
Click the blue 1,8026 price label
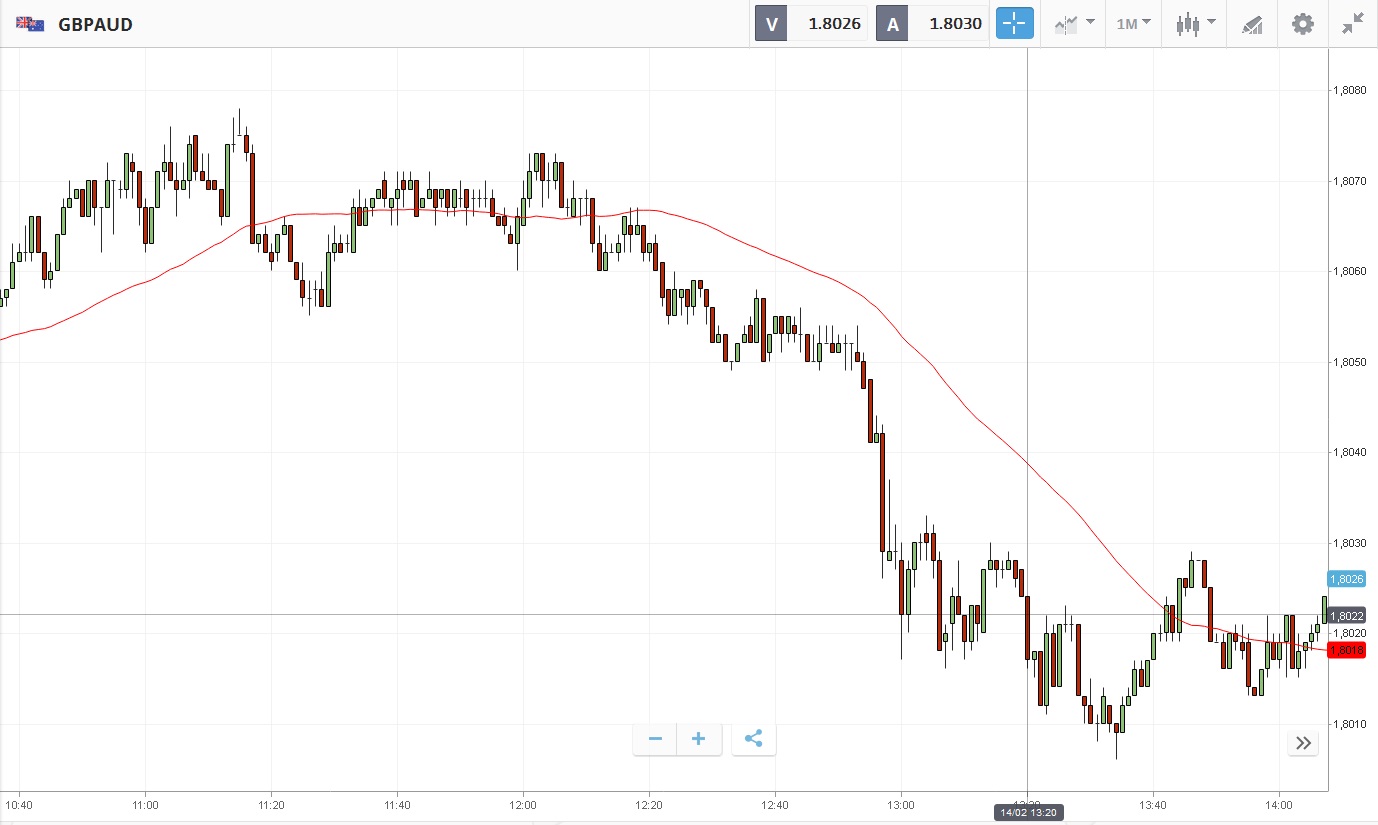(x=1346, y=579)
